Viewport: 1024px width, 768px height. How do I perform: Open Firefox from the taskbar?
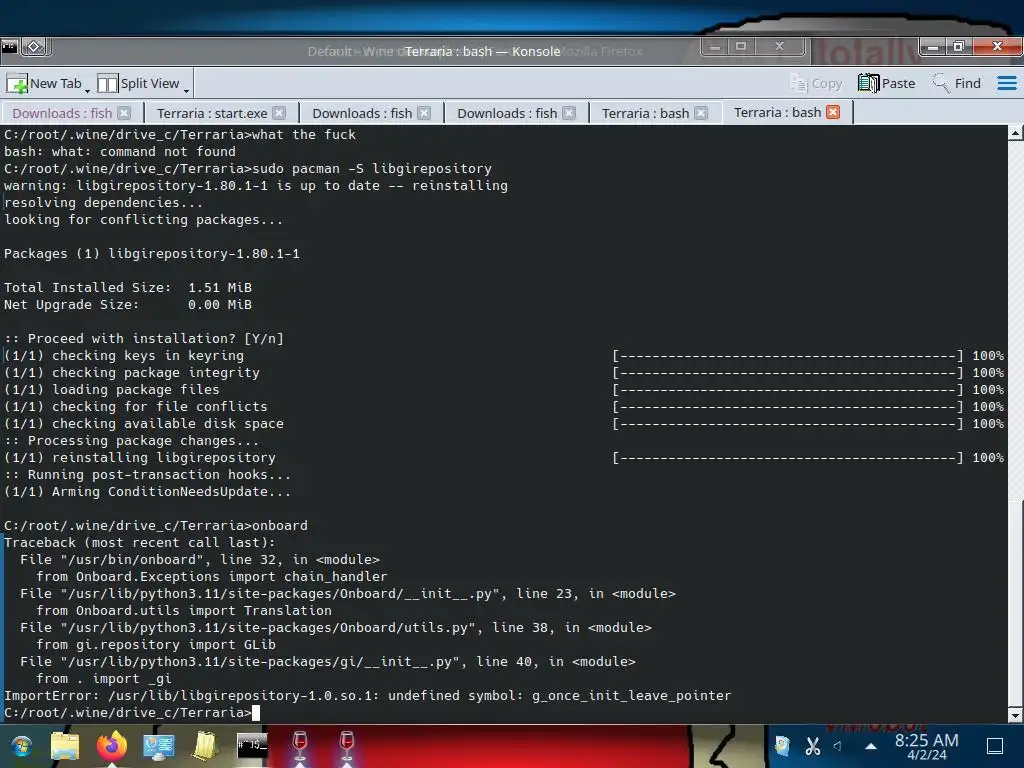(112, 745)
